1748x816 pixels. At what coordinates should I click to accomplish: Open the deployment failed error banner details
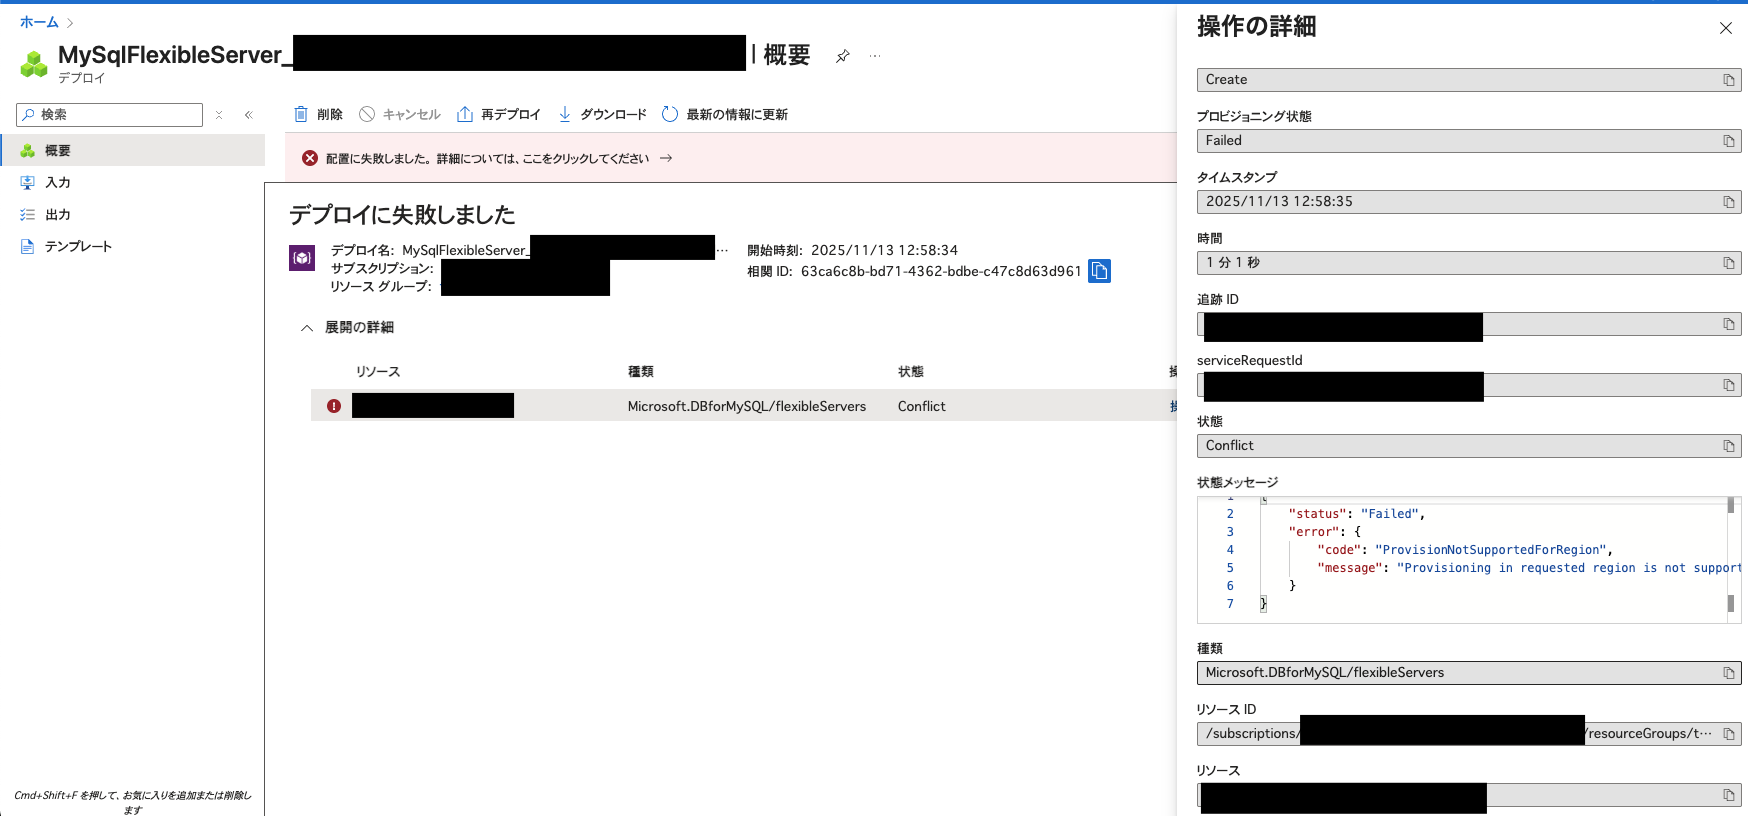[487, 158]
